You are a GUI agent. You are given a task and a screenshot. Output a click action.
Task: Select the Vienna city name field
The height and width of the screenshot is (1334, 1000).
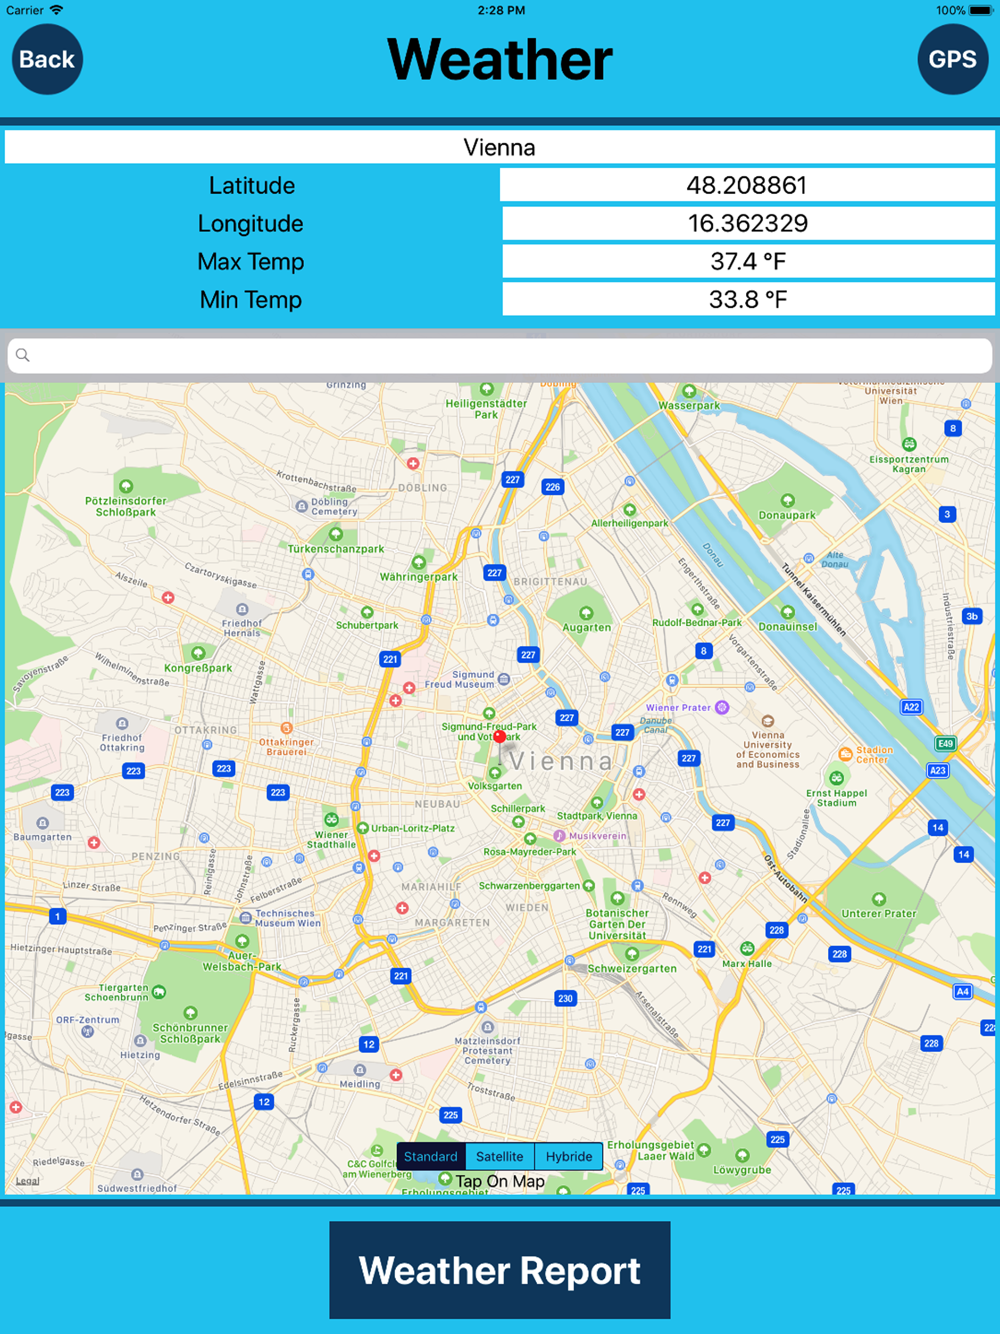pos(500,148)
